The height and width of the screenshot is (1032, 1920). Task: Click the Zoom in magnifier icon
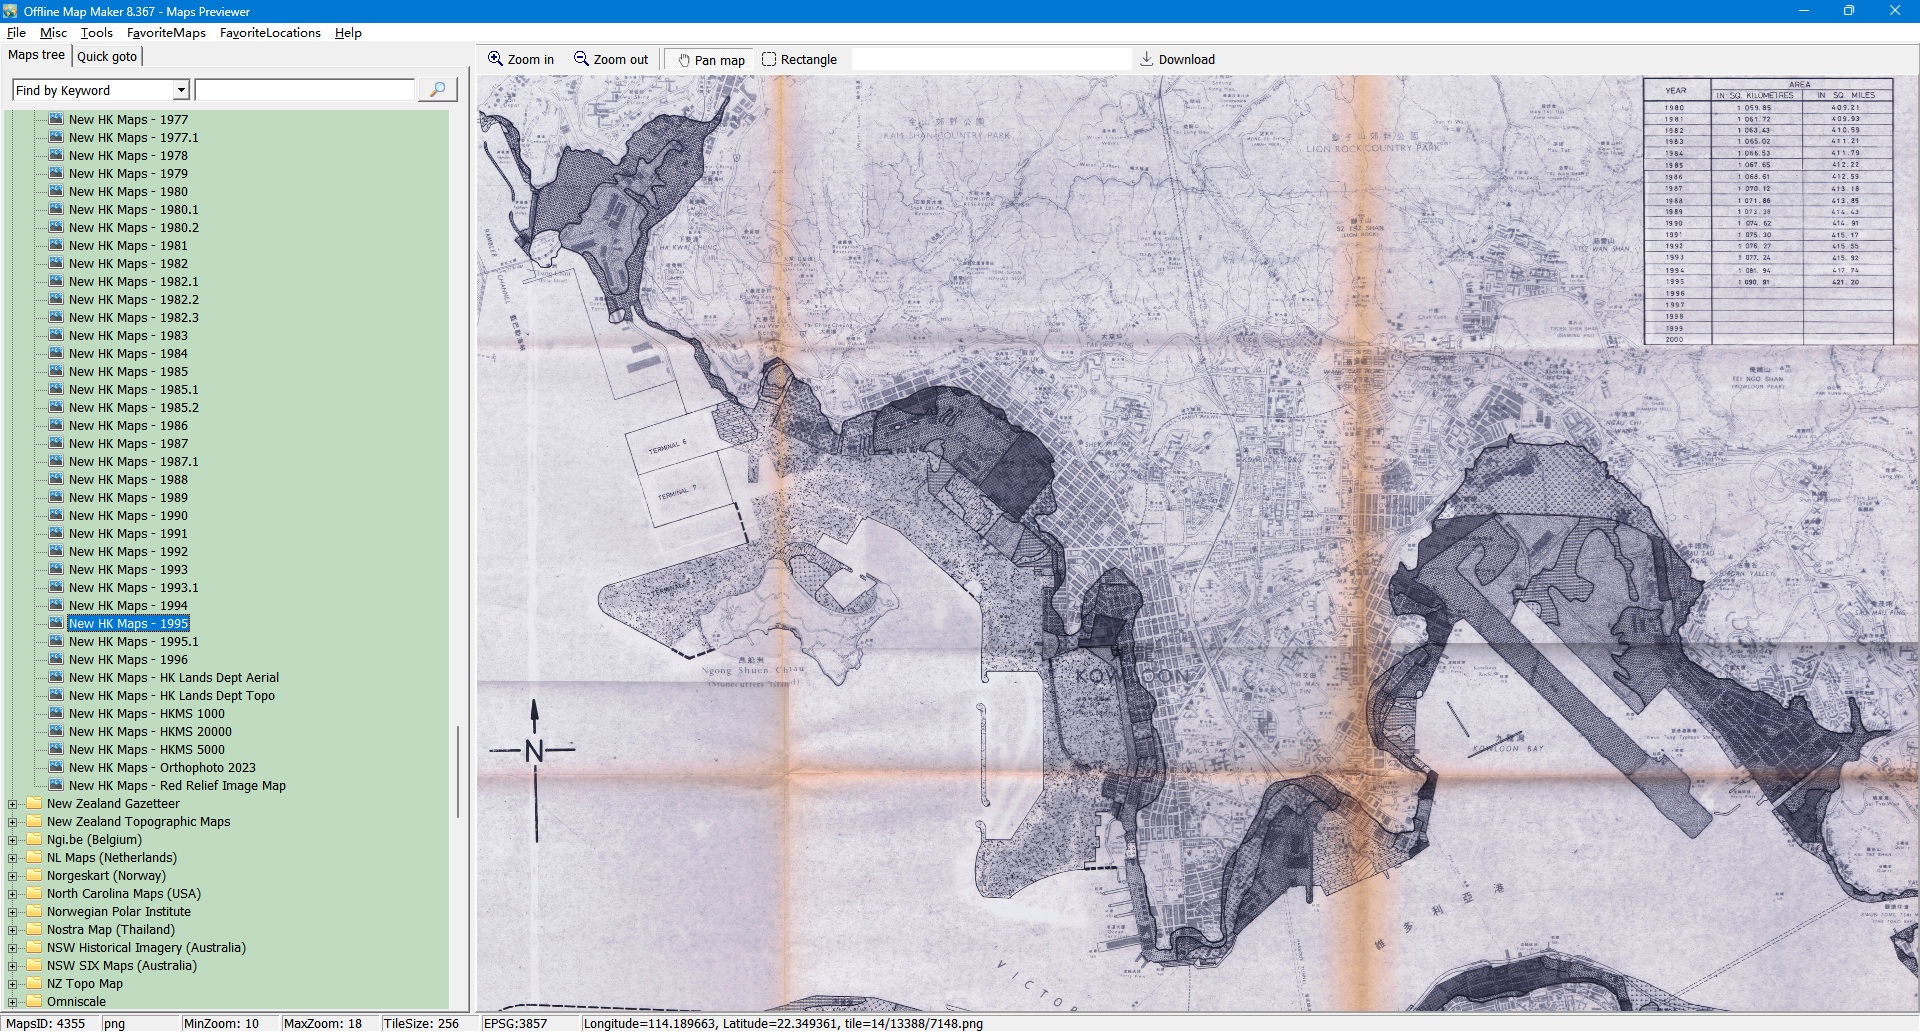495,59
